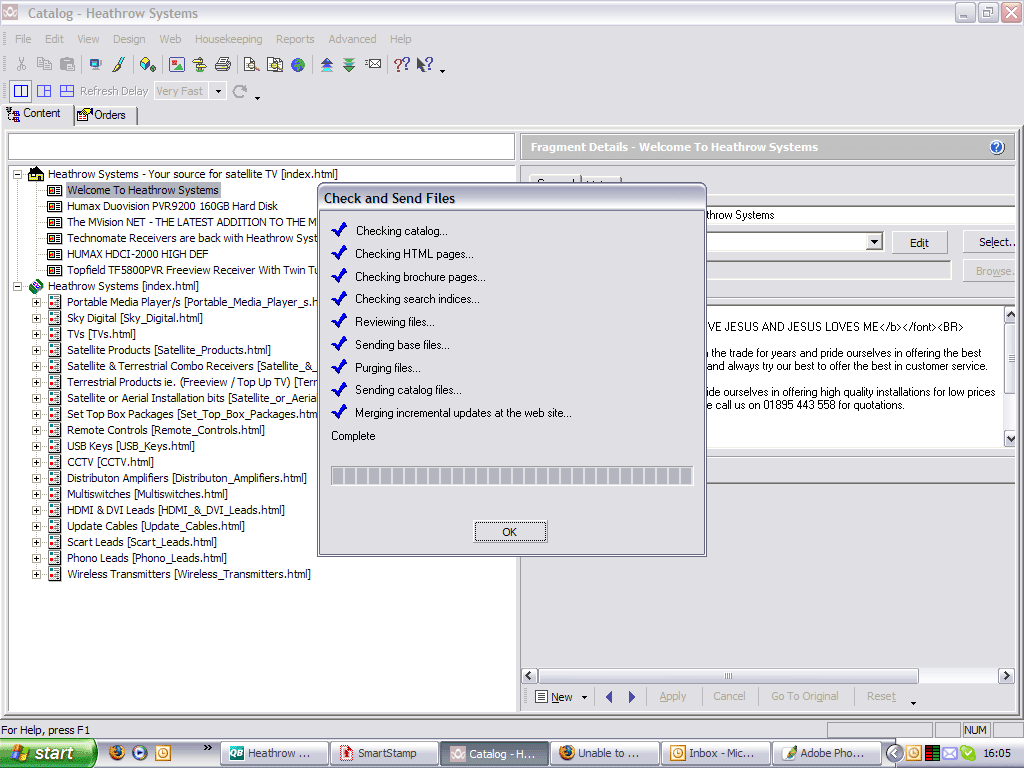Click the yellow signpost toolbar icon
Screen dimensions: 1024x768
[199, 64]
